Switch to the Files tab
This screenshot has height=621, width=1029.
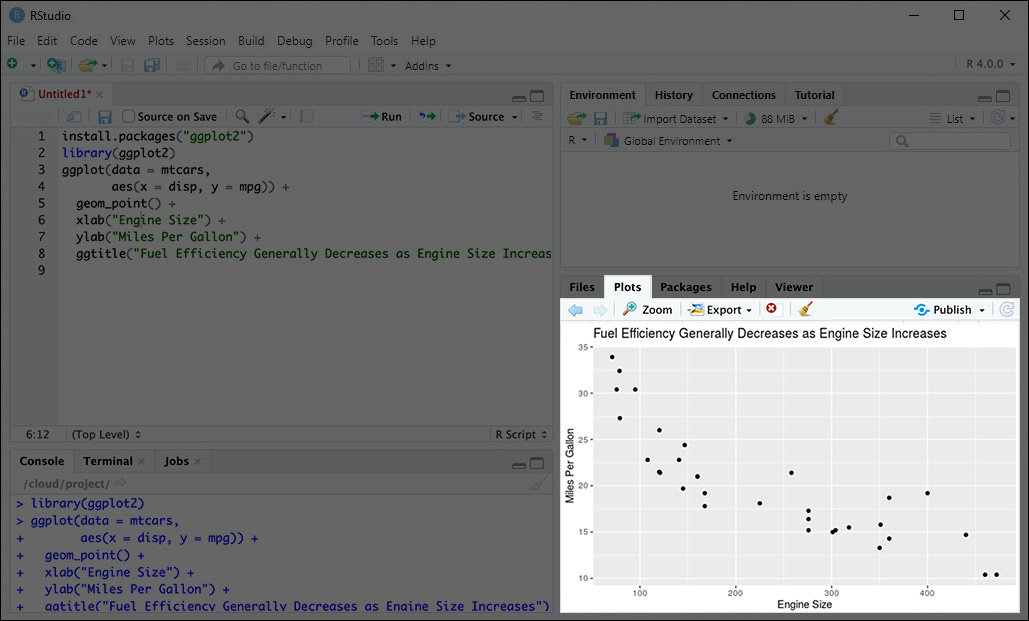pyautogui.click(x=581, y=287)
